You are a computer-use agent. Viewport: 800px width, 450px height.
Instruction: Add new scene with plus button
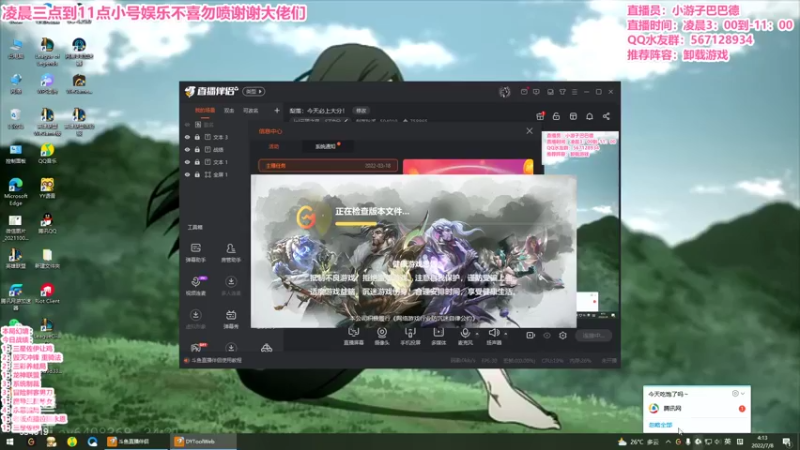point(277,110)
